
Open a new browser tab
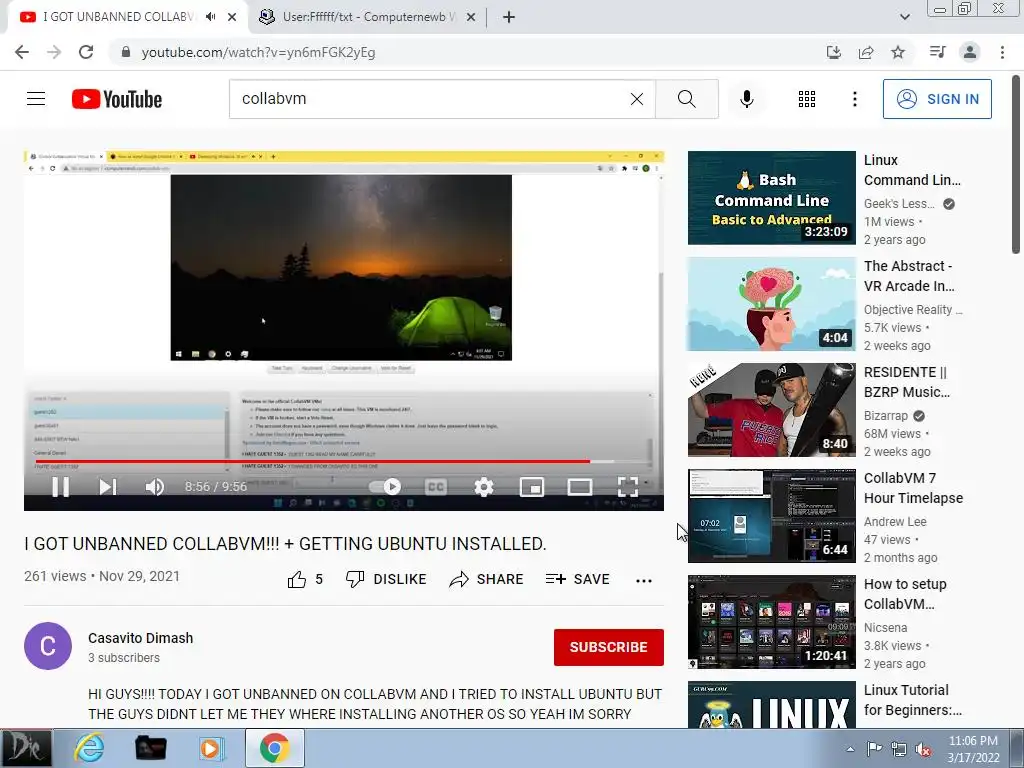(509, 17)
